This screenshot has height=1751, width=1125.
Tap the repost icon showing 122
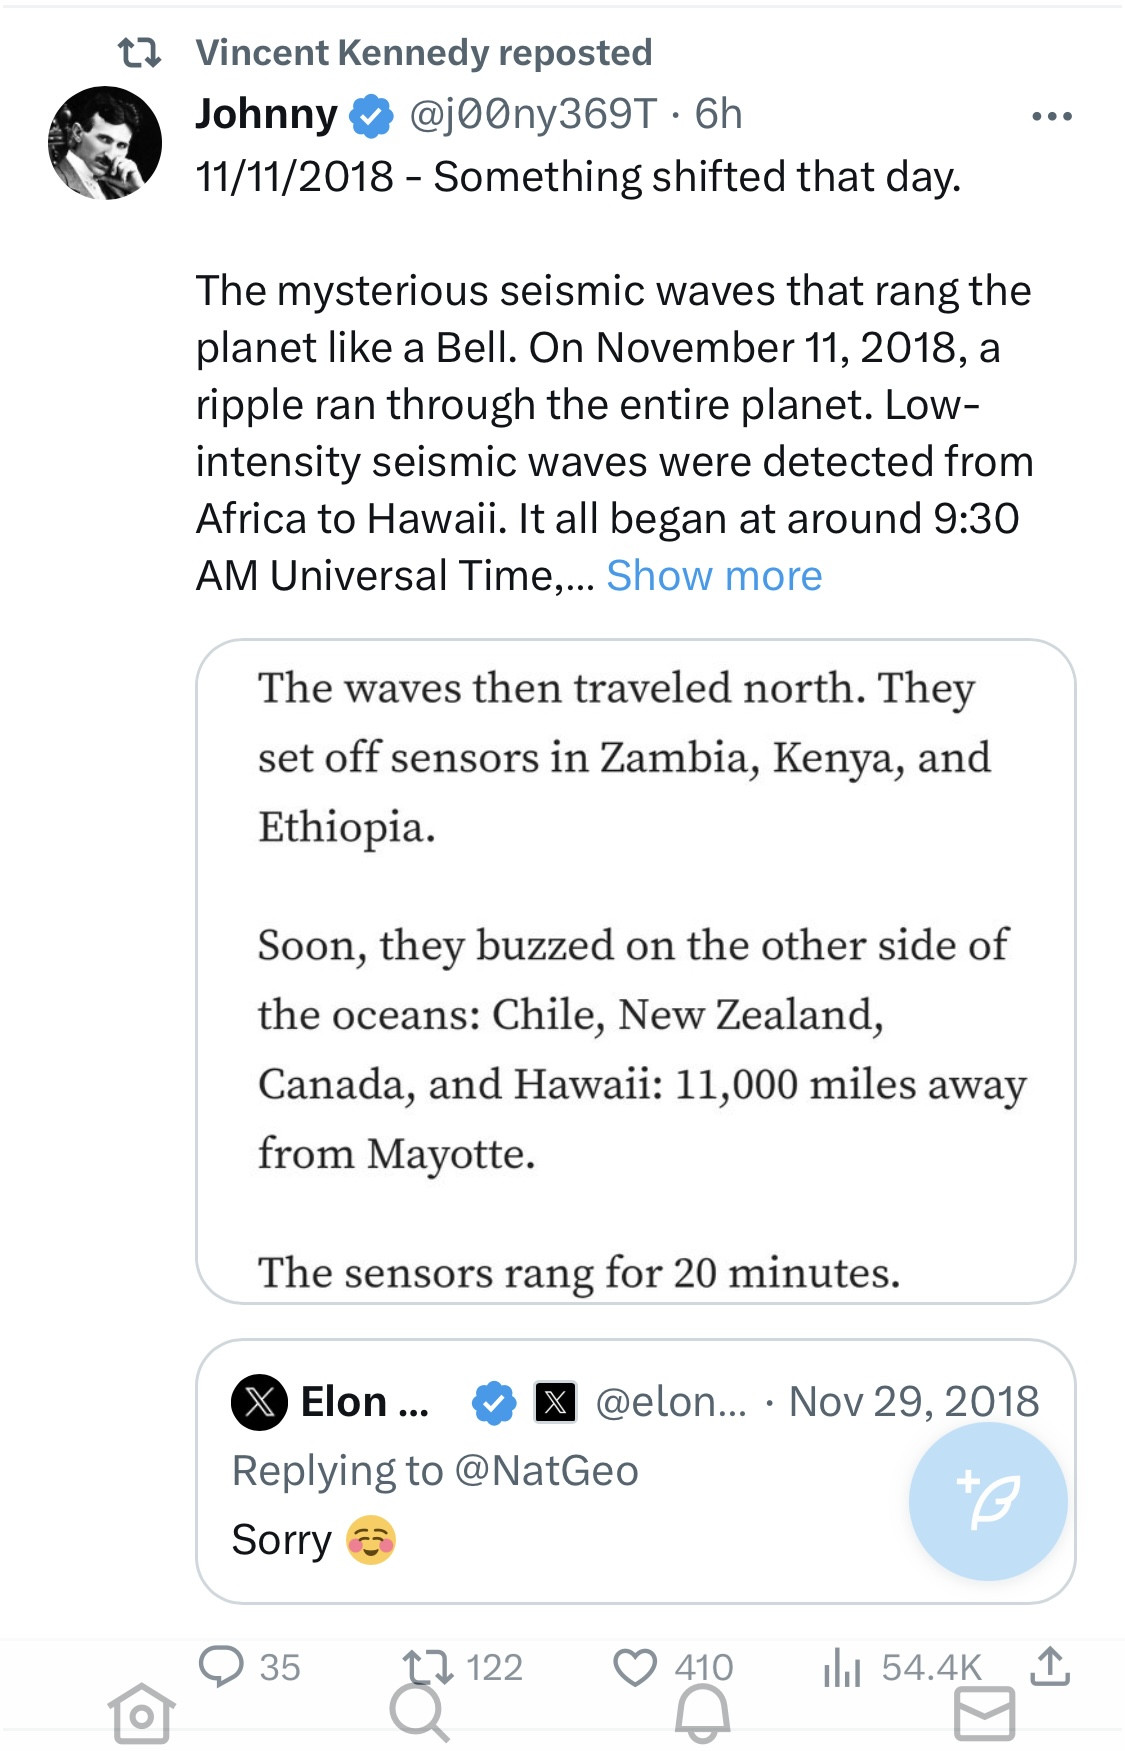(428, 1666)
